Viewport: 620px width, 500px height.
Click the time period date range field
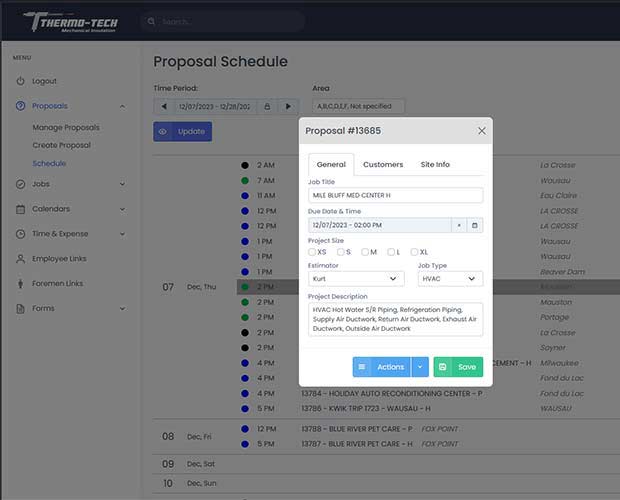pos(215,106)
